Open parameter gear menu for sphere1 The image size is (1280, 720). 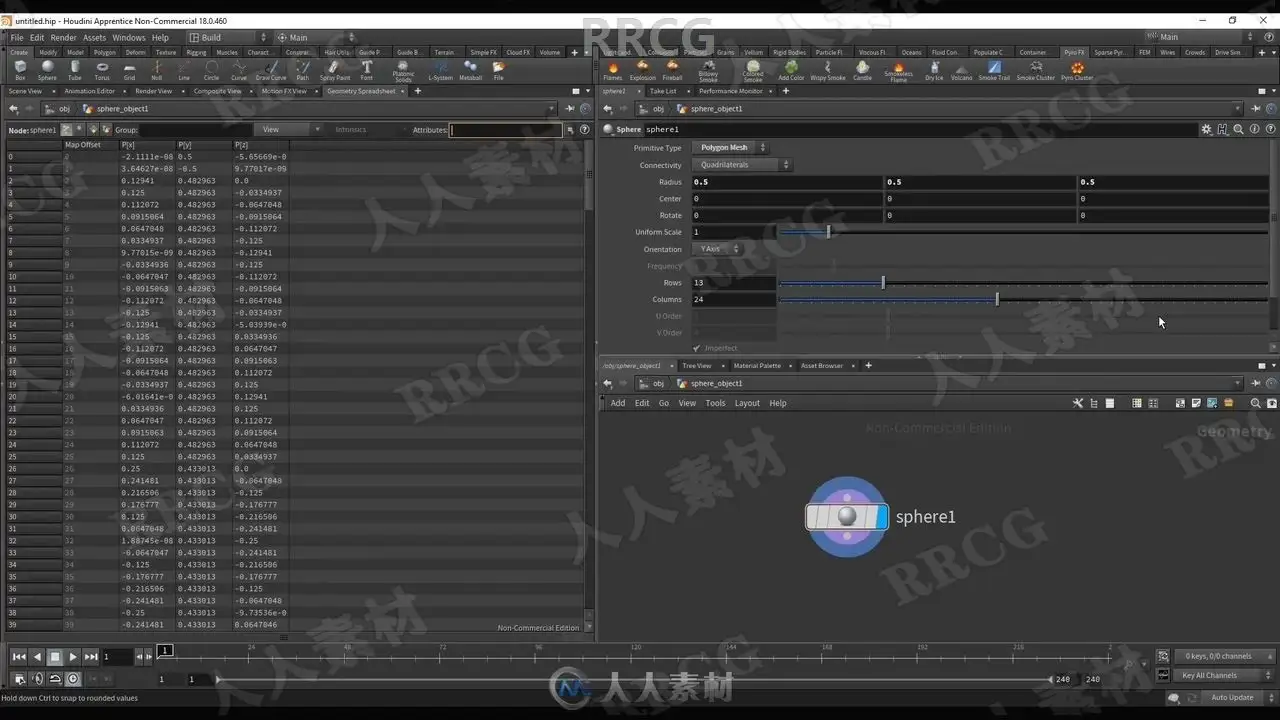(x=1206, y=129)
